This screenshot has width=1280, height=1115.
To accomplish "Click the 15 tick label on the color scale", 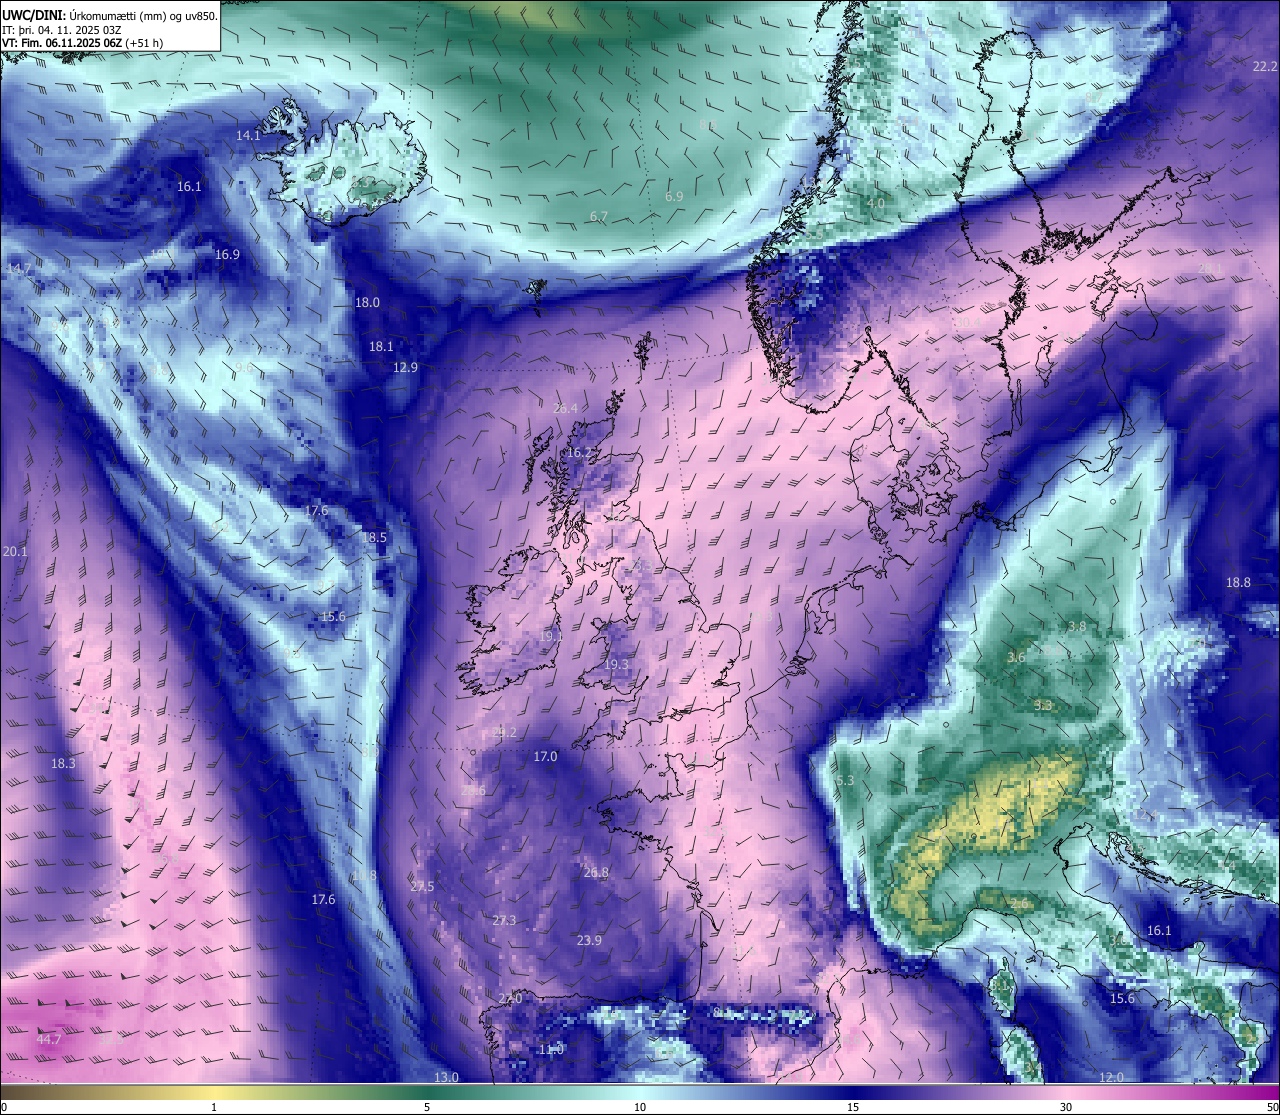I will tap(853, 1107).
